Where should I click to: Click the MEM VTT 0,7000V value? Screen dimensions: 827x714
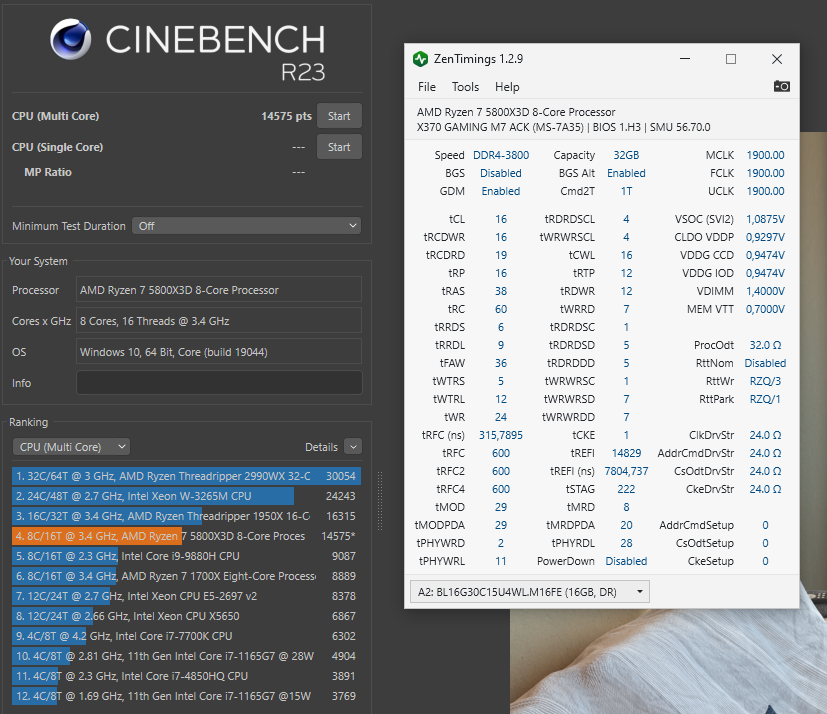click(765, 309)
